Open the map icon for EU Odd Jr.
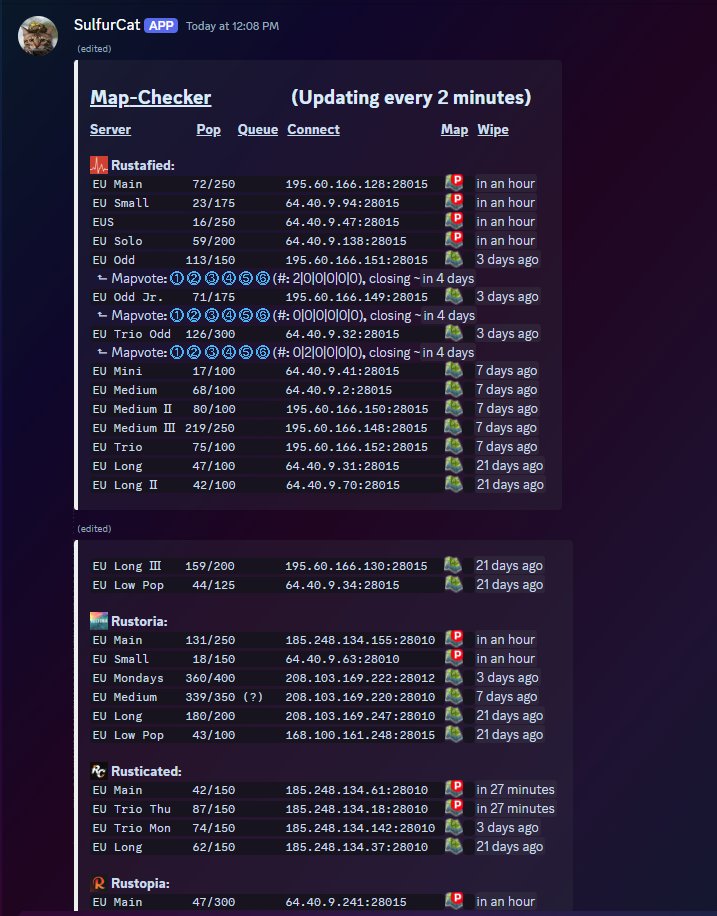Image resolution: width=717 pixels, height=916 pixels. (x=453, y=296)
